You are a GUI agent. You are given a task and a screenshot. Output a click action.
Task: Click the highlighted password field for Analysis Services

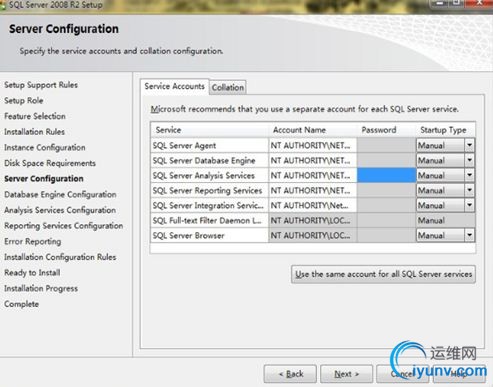coord(386,175)
